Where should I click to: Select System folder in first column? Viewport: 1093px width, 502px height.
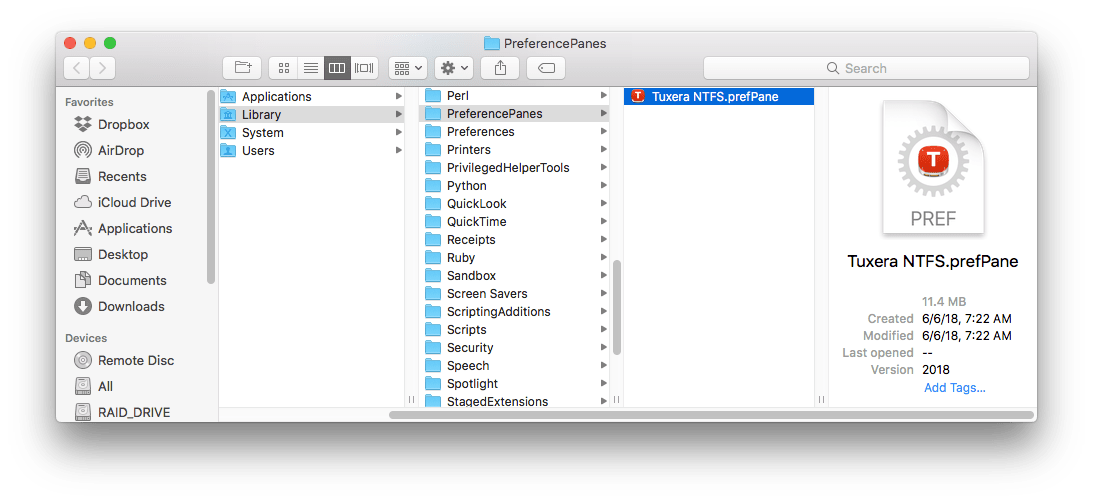312,132
